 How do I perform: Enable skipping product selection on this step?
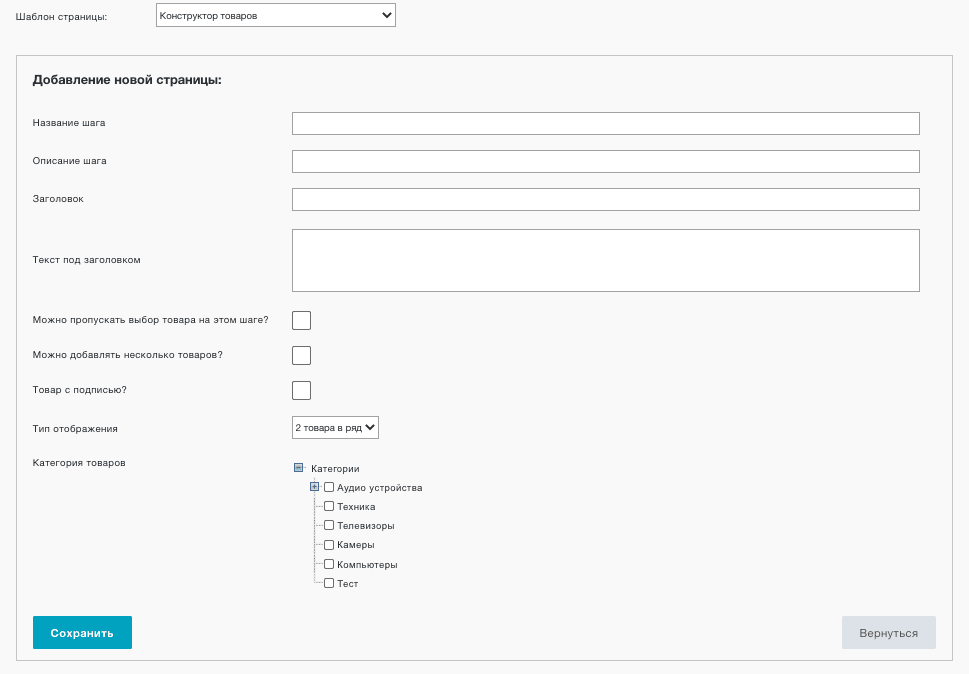click(302, 321)
